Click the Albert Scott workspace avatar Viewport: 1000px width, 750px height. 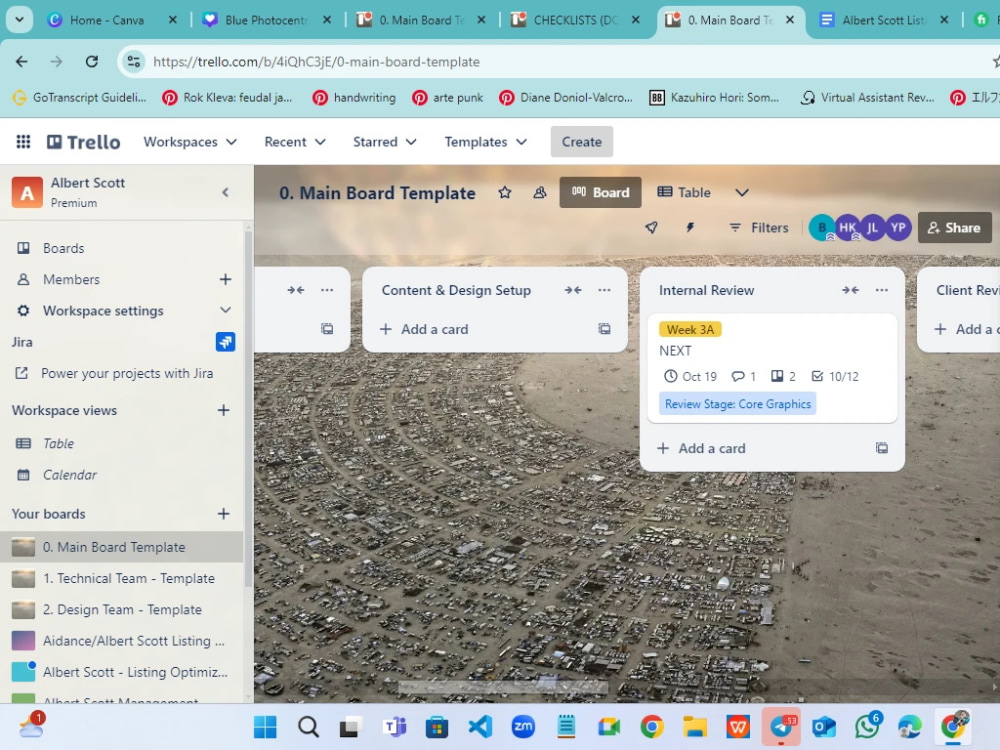(27, 193)
